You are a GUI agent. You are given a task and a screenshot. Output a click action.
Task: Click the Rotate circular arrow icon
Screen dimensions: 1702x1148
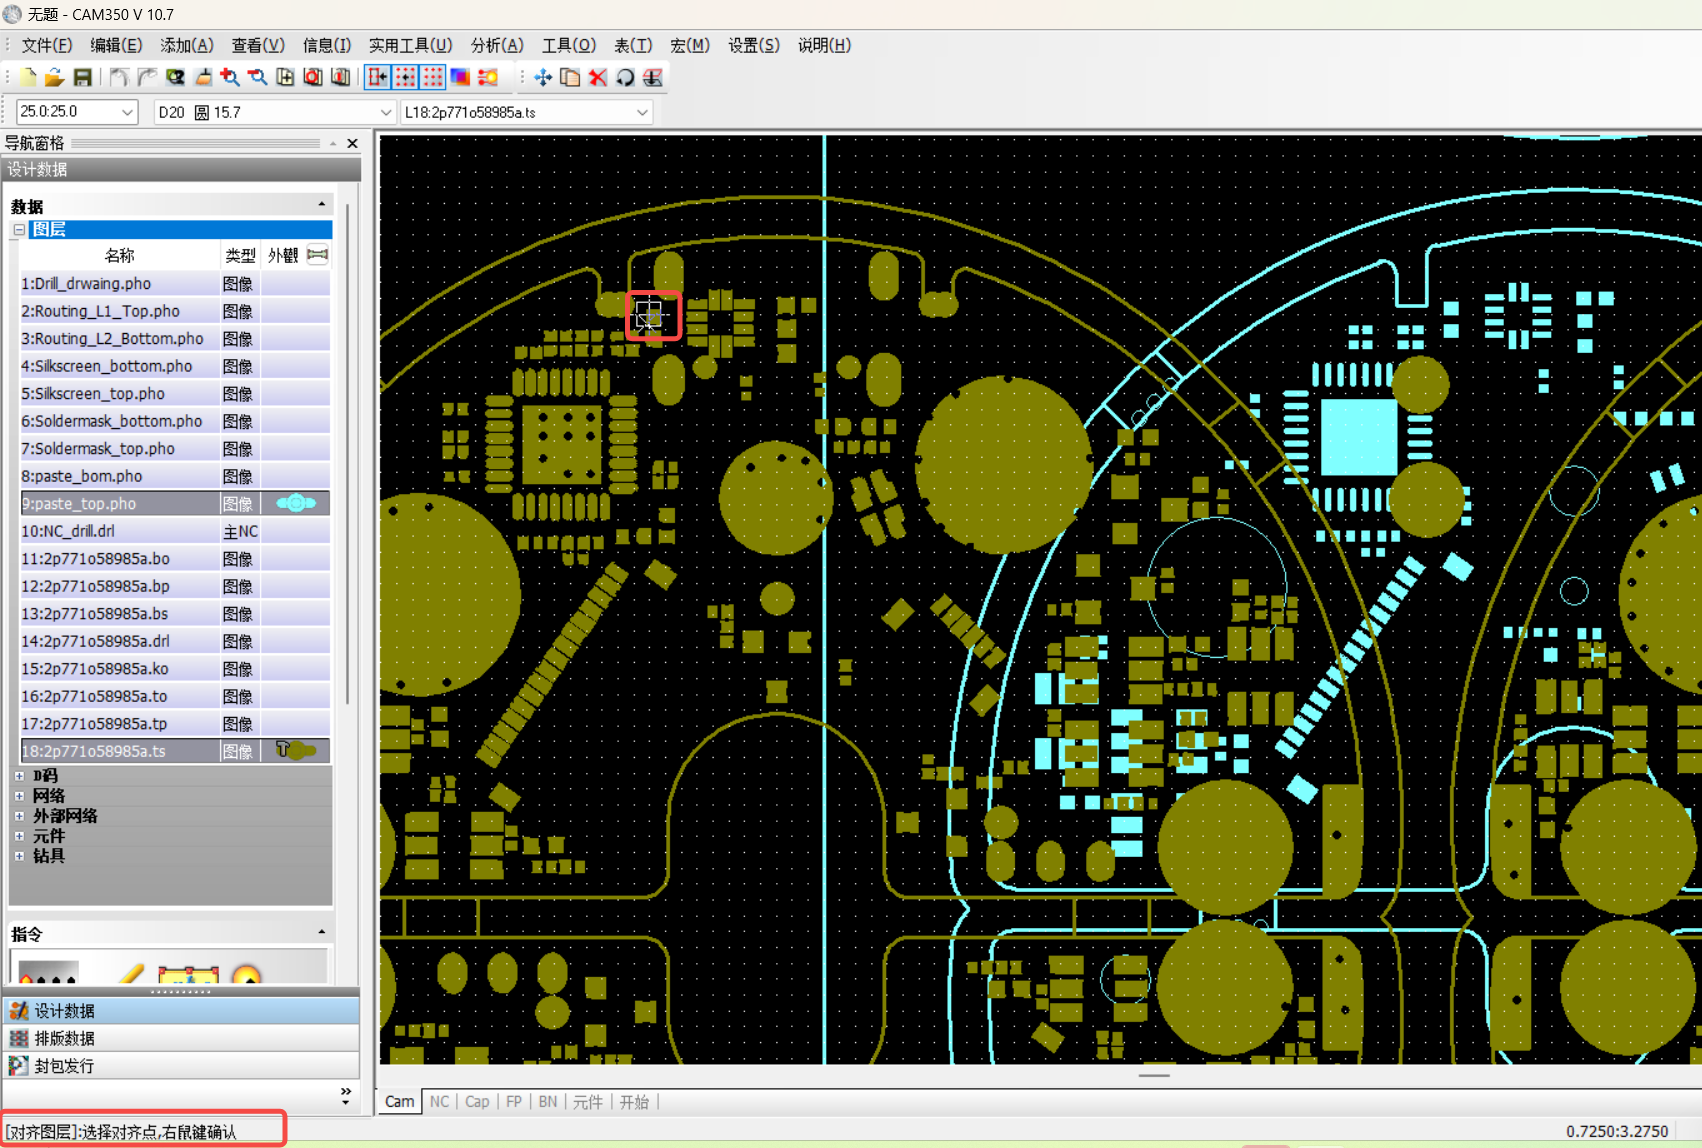[x=625, y=77]
